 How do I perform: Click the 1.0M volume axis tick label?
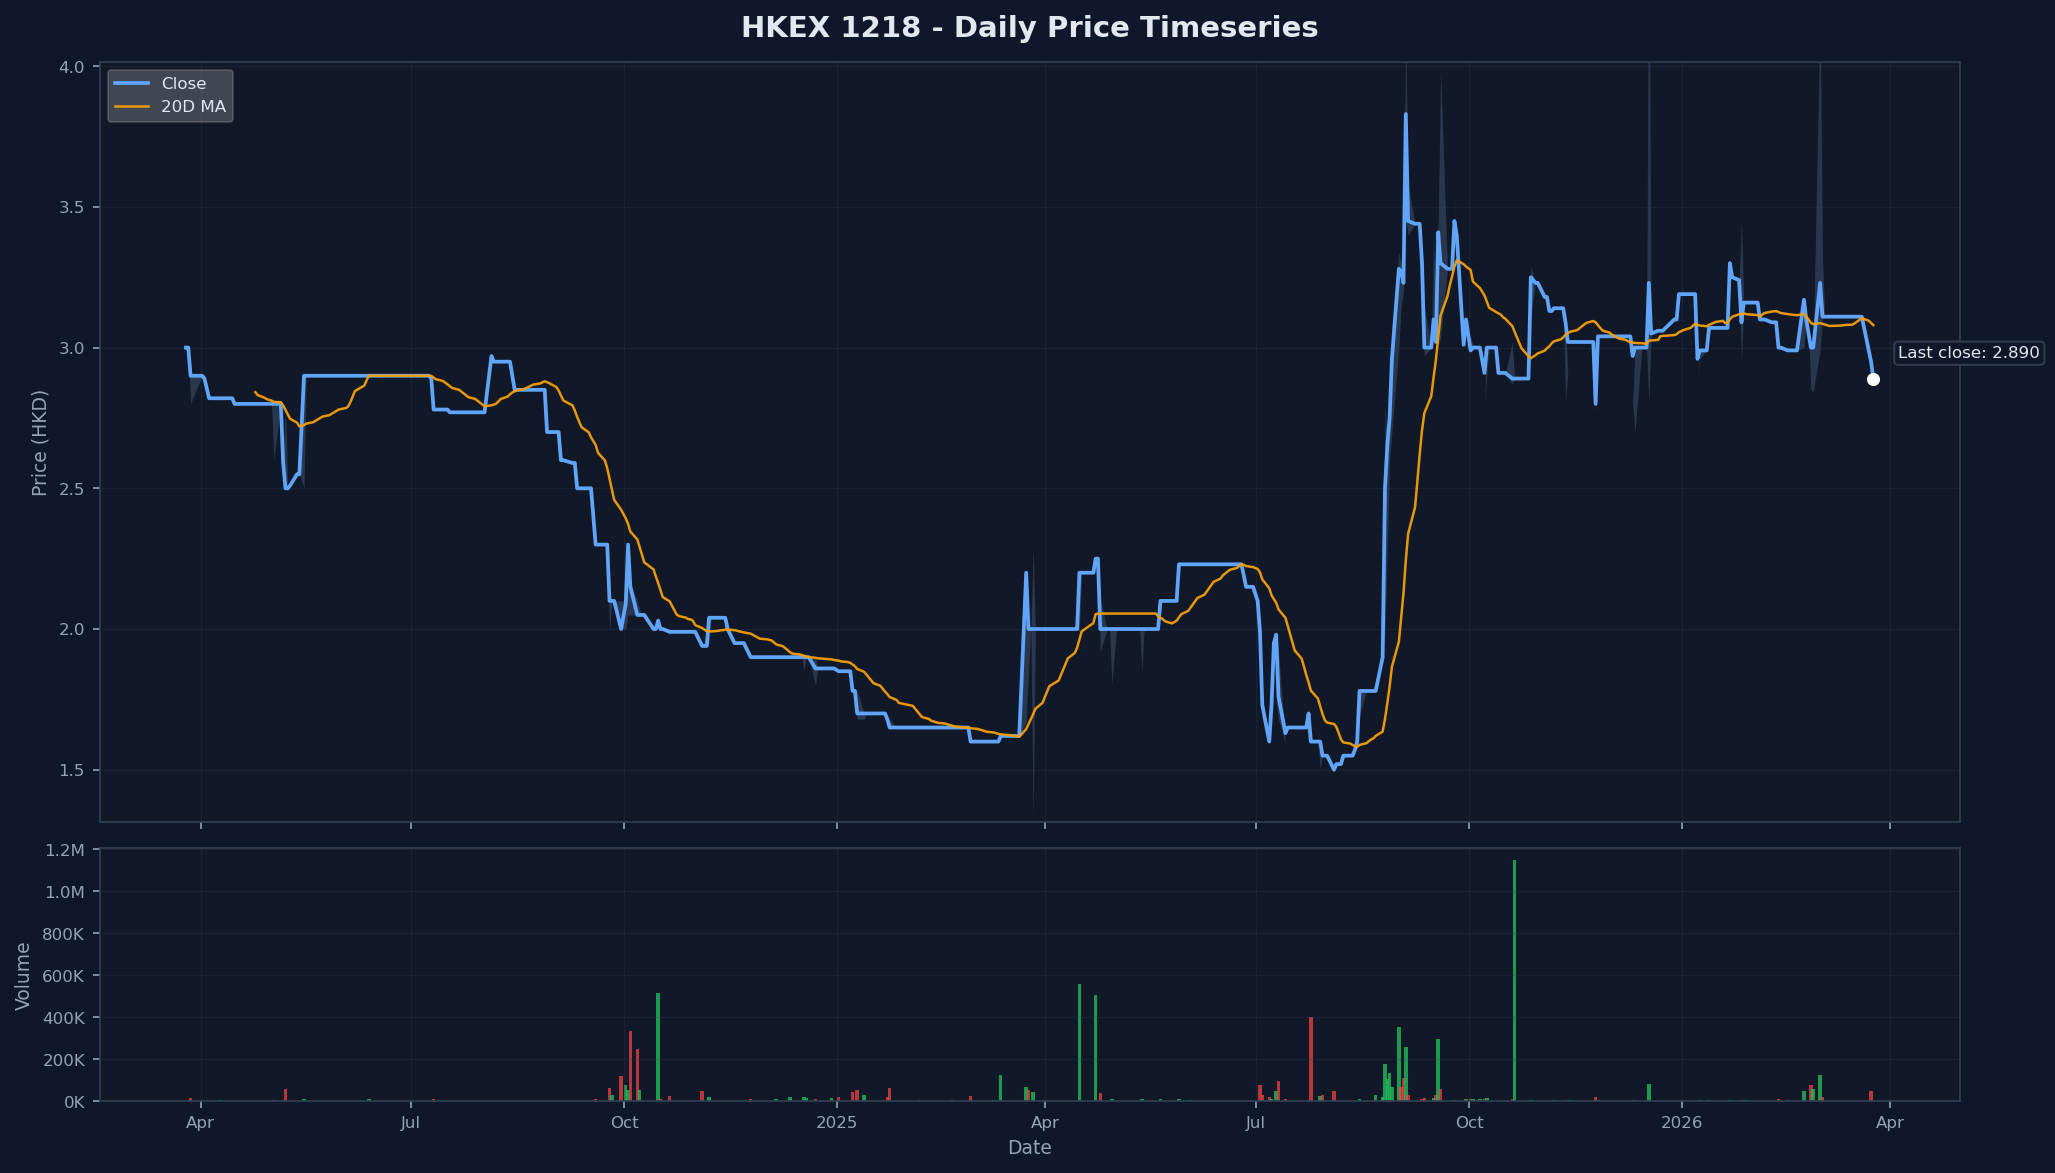click(x=66, y=892)
